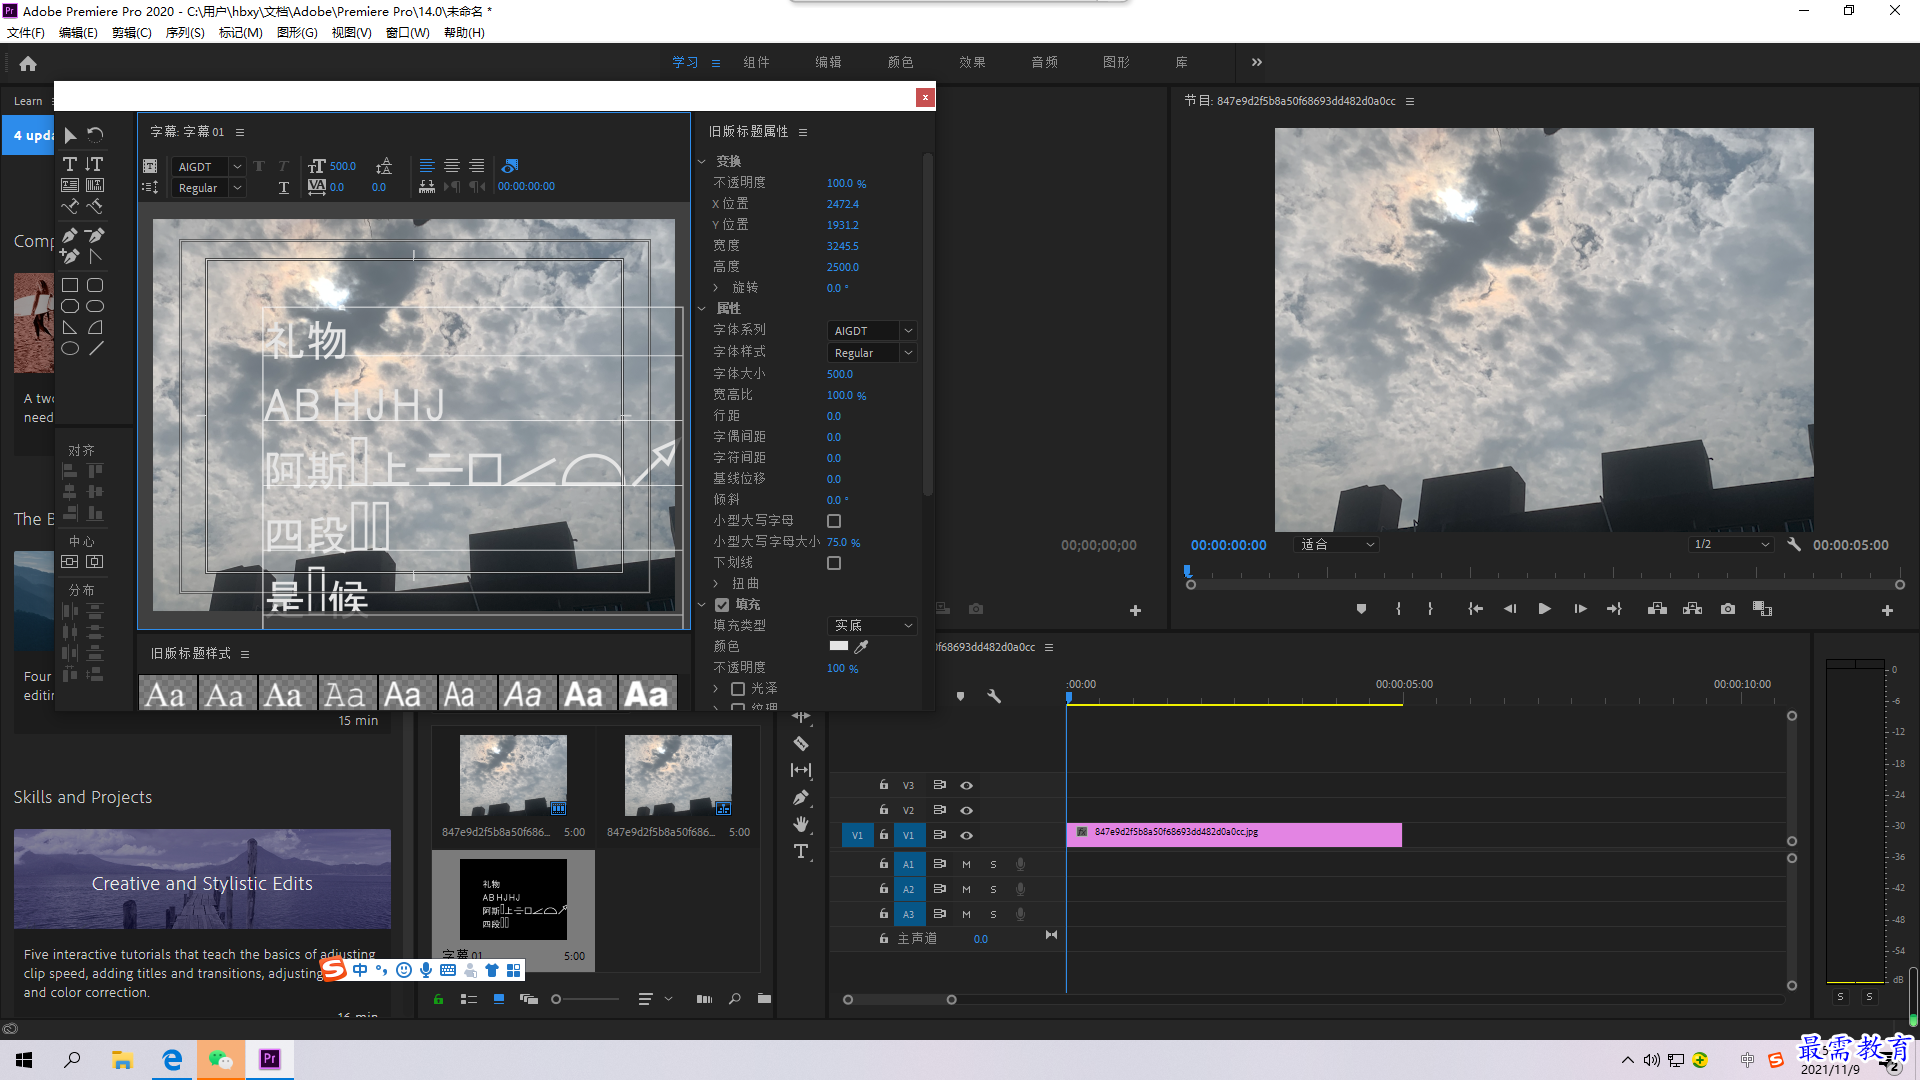Switch to the Color workspace (颜色)
1920x1080 pixels.
pos(900,62)
